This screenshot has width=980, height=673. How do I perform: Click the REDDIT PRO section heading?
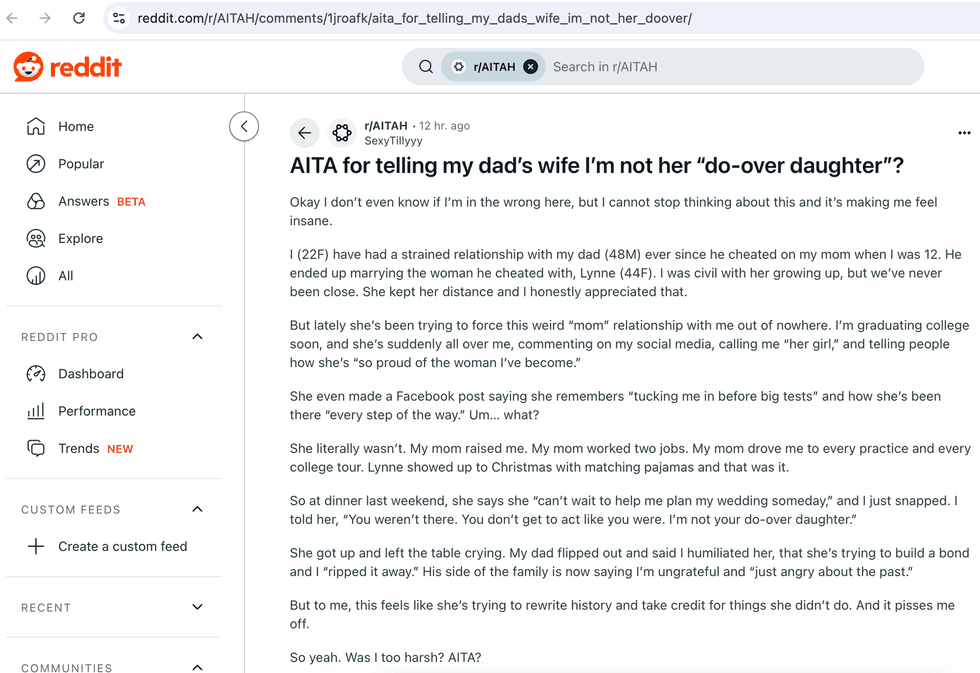coord(59,337)
